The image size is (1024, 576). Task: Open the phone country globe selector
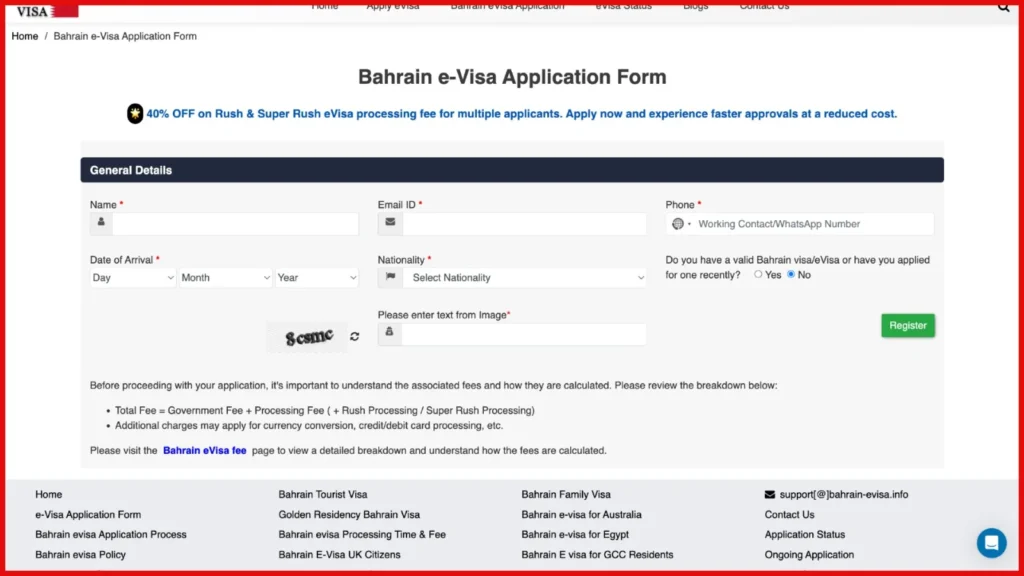pos(680,224)
